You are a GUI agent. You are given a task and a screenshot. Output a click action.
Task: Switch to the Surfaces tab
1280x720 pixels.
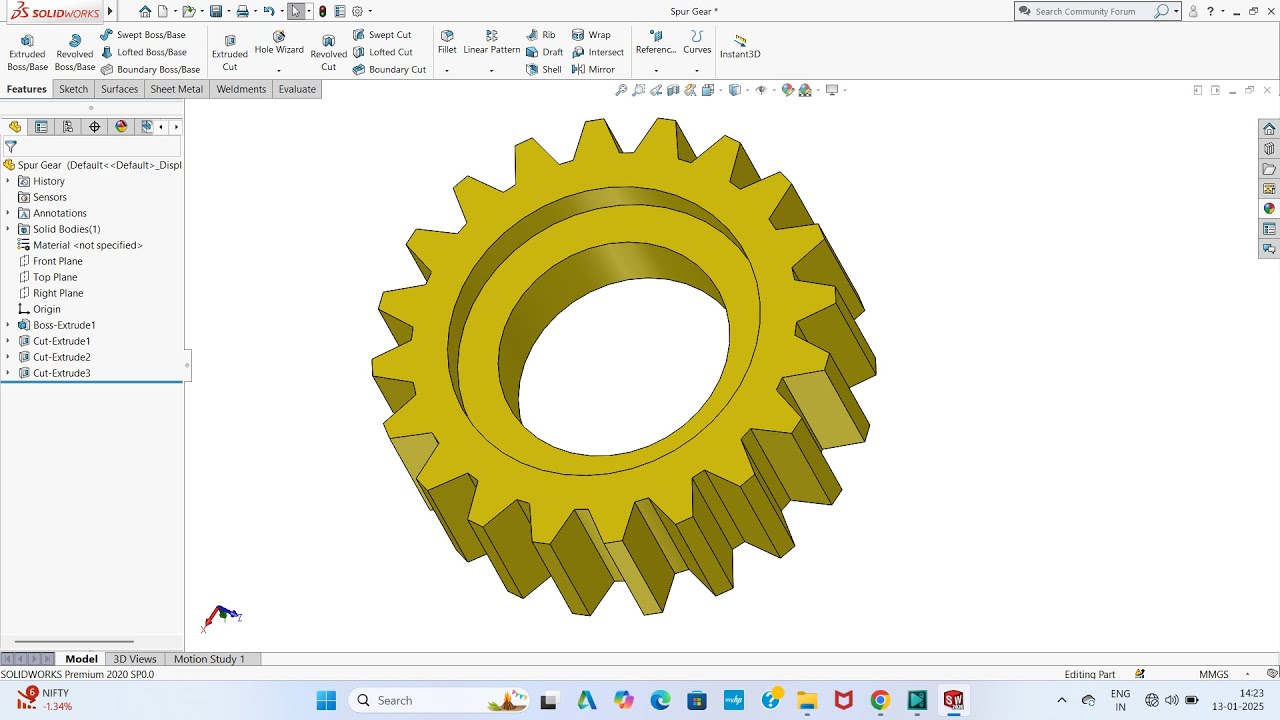point(119,89)
